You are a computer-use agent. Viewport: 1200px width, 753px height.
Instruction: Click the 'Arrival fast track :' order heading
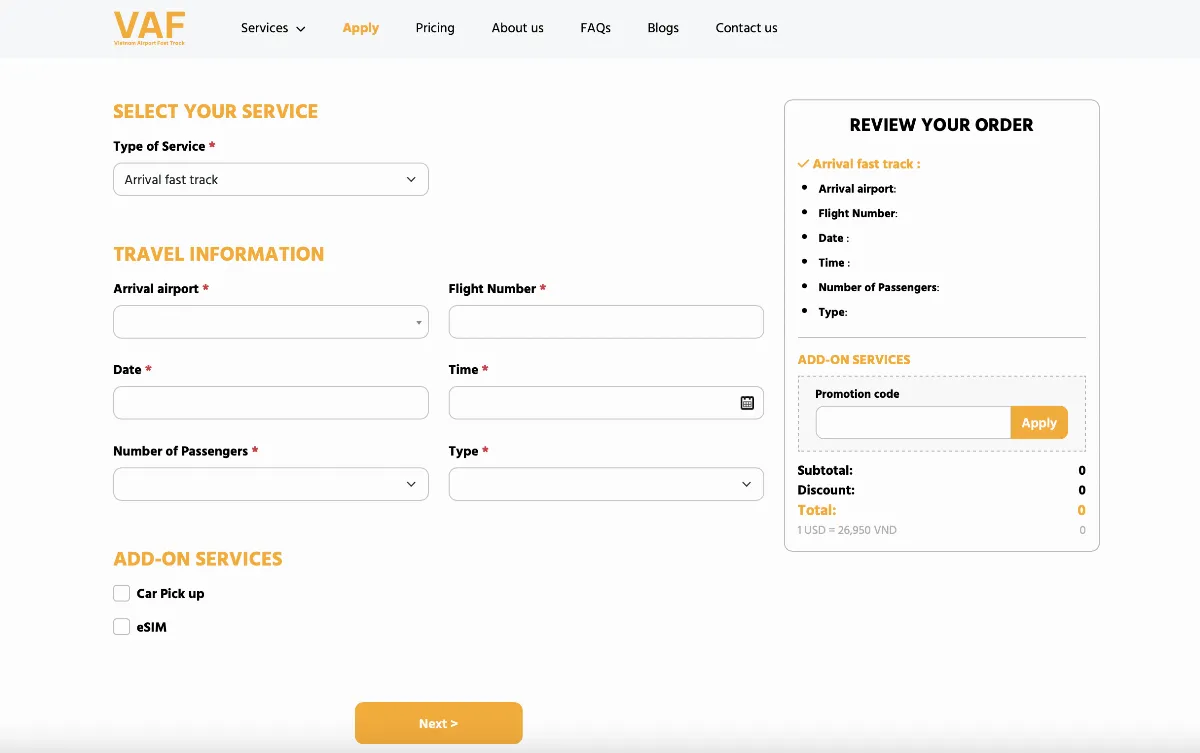coord(866,164)
